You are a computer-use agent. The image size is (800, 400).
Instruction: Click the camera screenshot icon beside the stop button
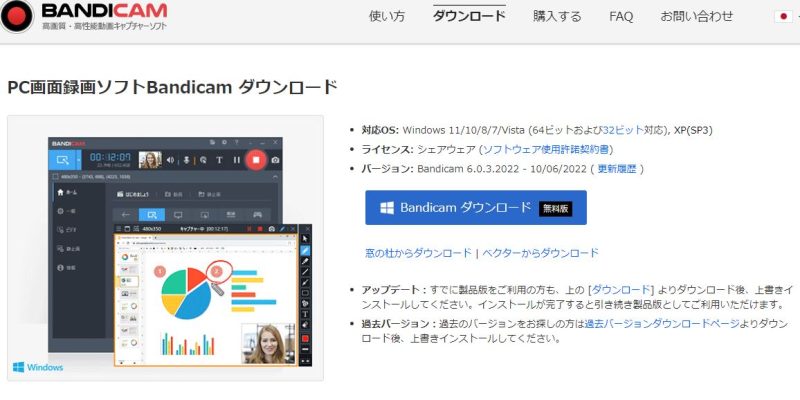point(275,160)
